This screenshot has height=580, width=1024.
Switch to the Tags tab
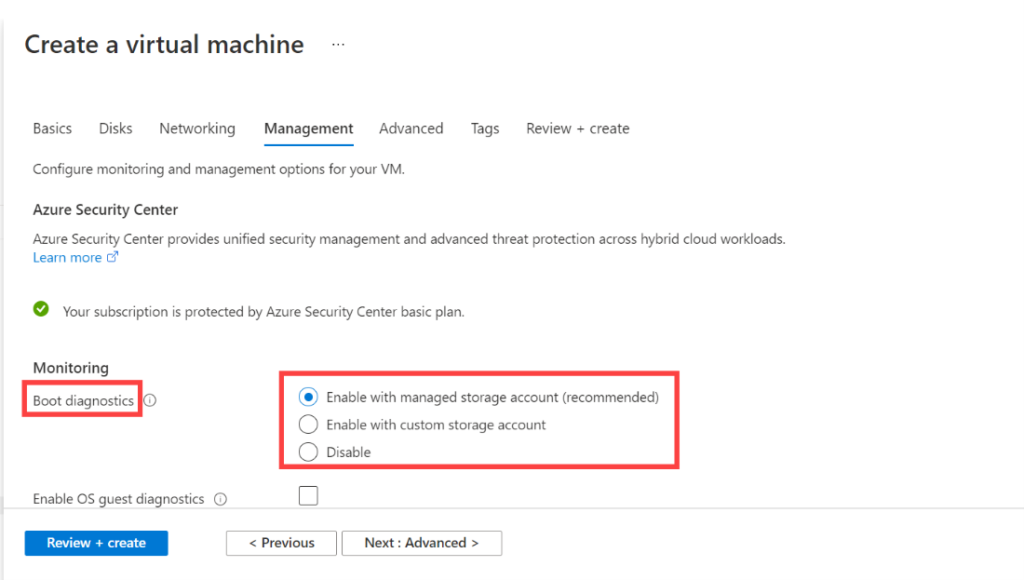[485, 129]
